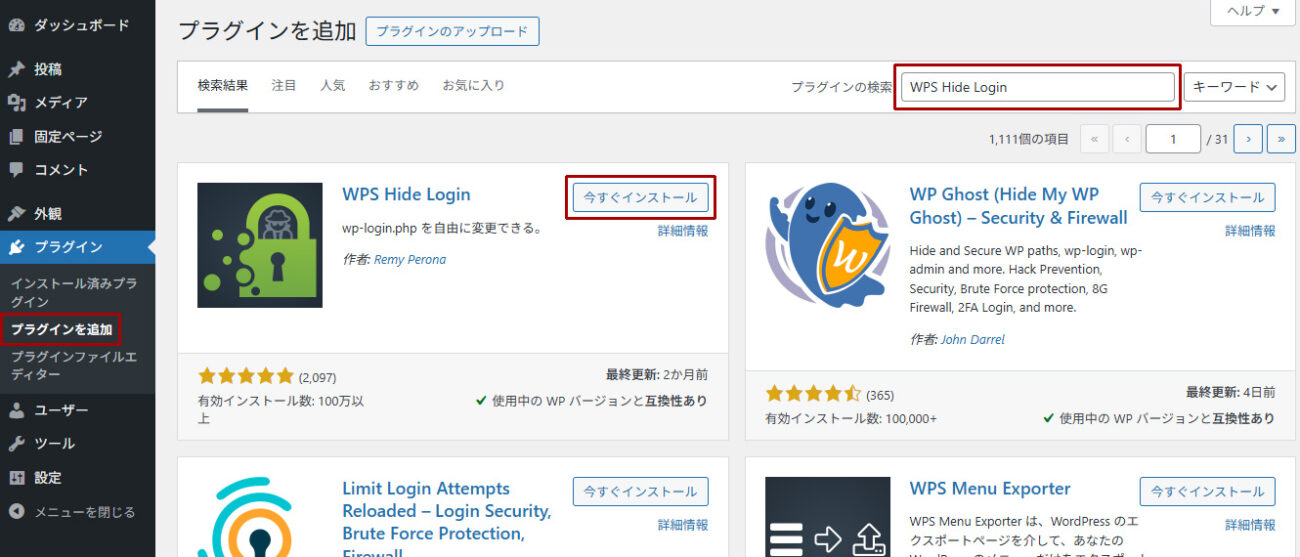Click the pushpin icon beside 投稿
Image resolution: width=1300 pixels, height=557 pixels.
pos(16,69)
